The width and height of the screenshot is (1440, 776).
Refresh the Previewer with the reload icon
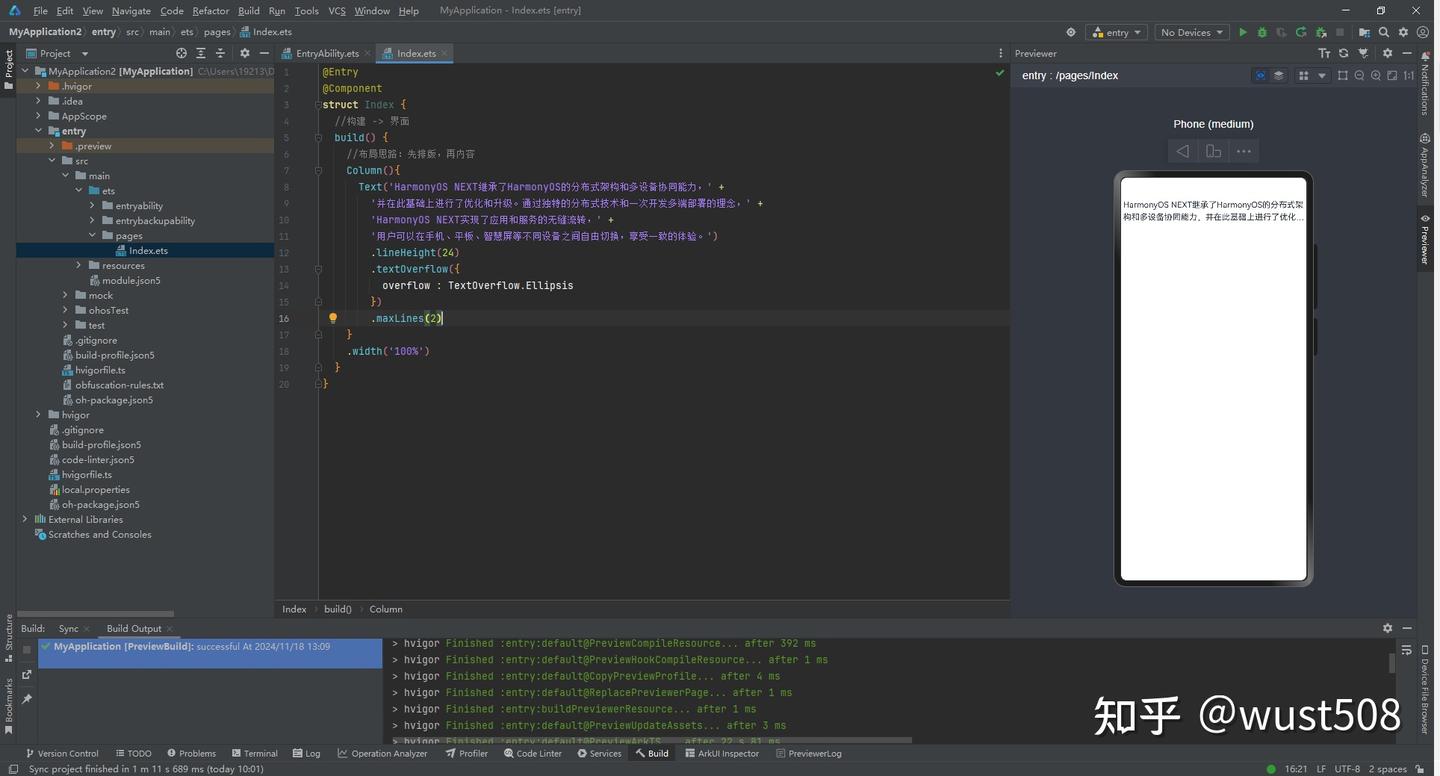click(x=1343, y=53)
